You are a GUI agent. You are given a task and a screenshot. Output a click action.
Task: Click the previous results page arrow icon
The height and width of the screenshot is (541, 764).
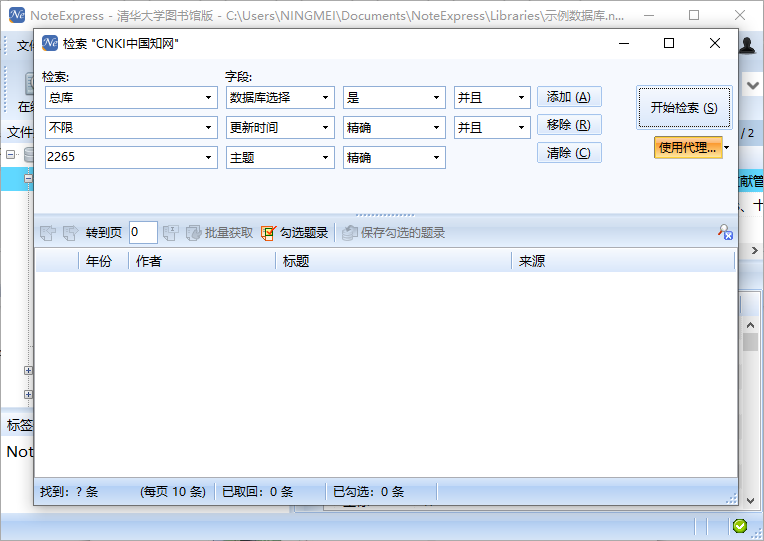(47, 233)
